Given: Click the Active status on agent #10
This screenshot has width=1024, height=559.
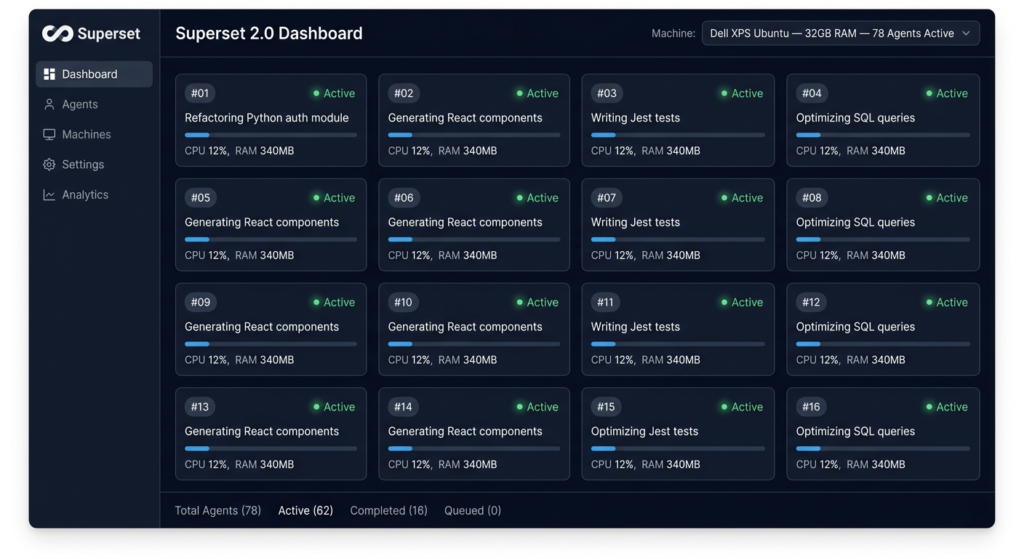Looking at the screenshot, I should pos(537,302).
